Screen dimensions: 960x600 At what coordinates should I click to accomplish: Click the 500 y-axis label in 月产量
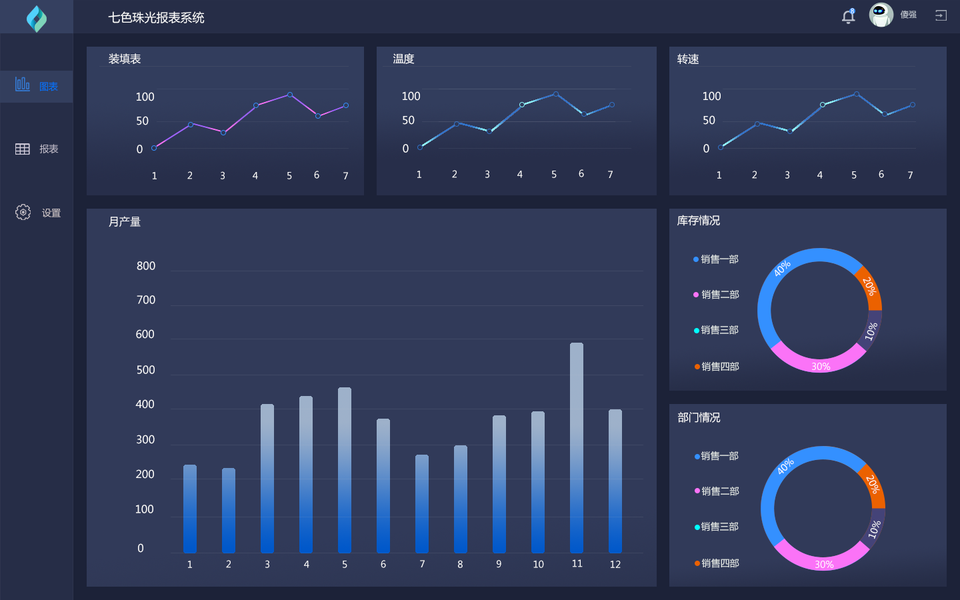(x=146, y=370)
